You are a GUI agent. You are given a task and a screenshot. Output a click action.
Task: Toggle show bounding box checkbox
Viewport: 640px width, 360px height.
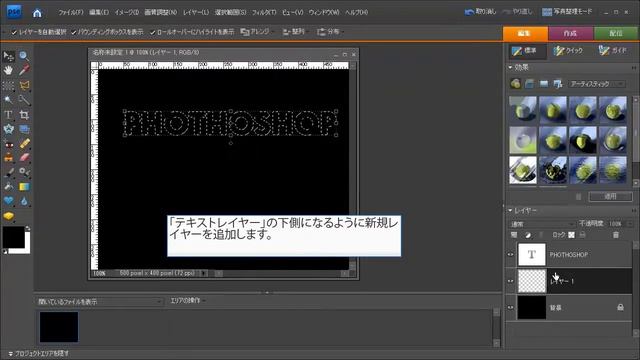(x=73, y=32)
